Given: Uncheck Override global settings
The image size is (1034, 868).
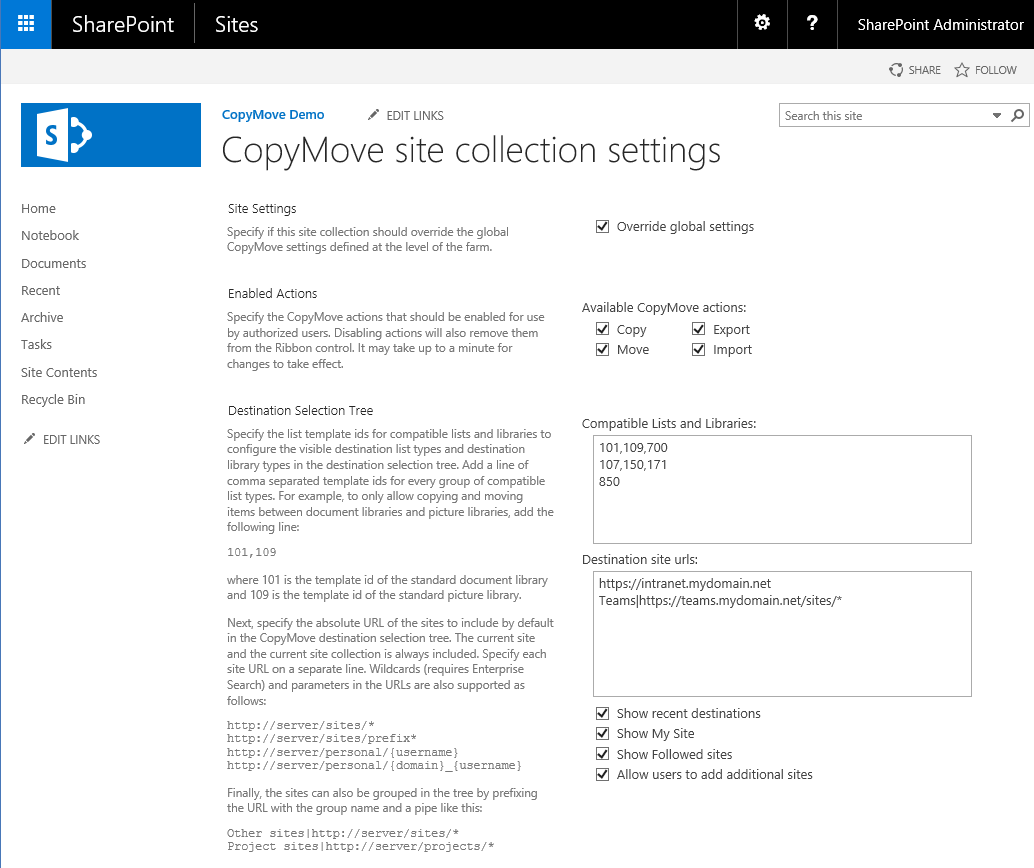Looking at the screenshot, I should pos(602,226).
